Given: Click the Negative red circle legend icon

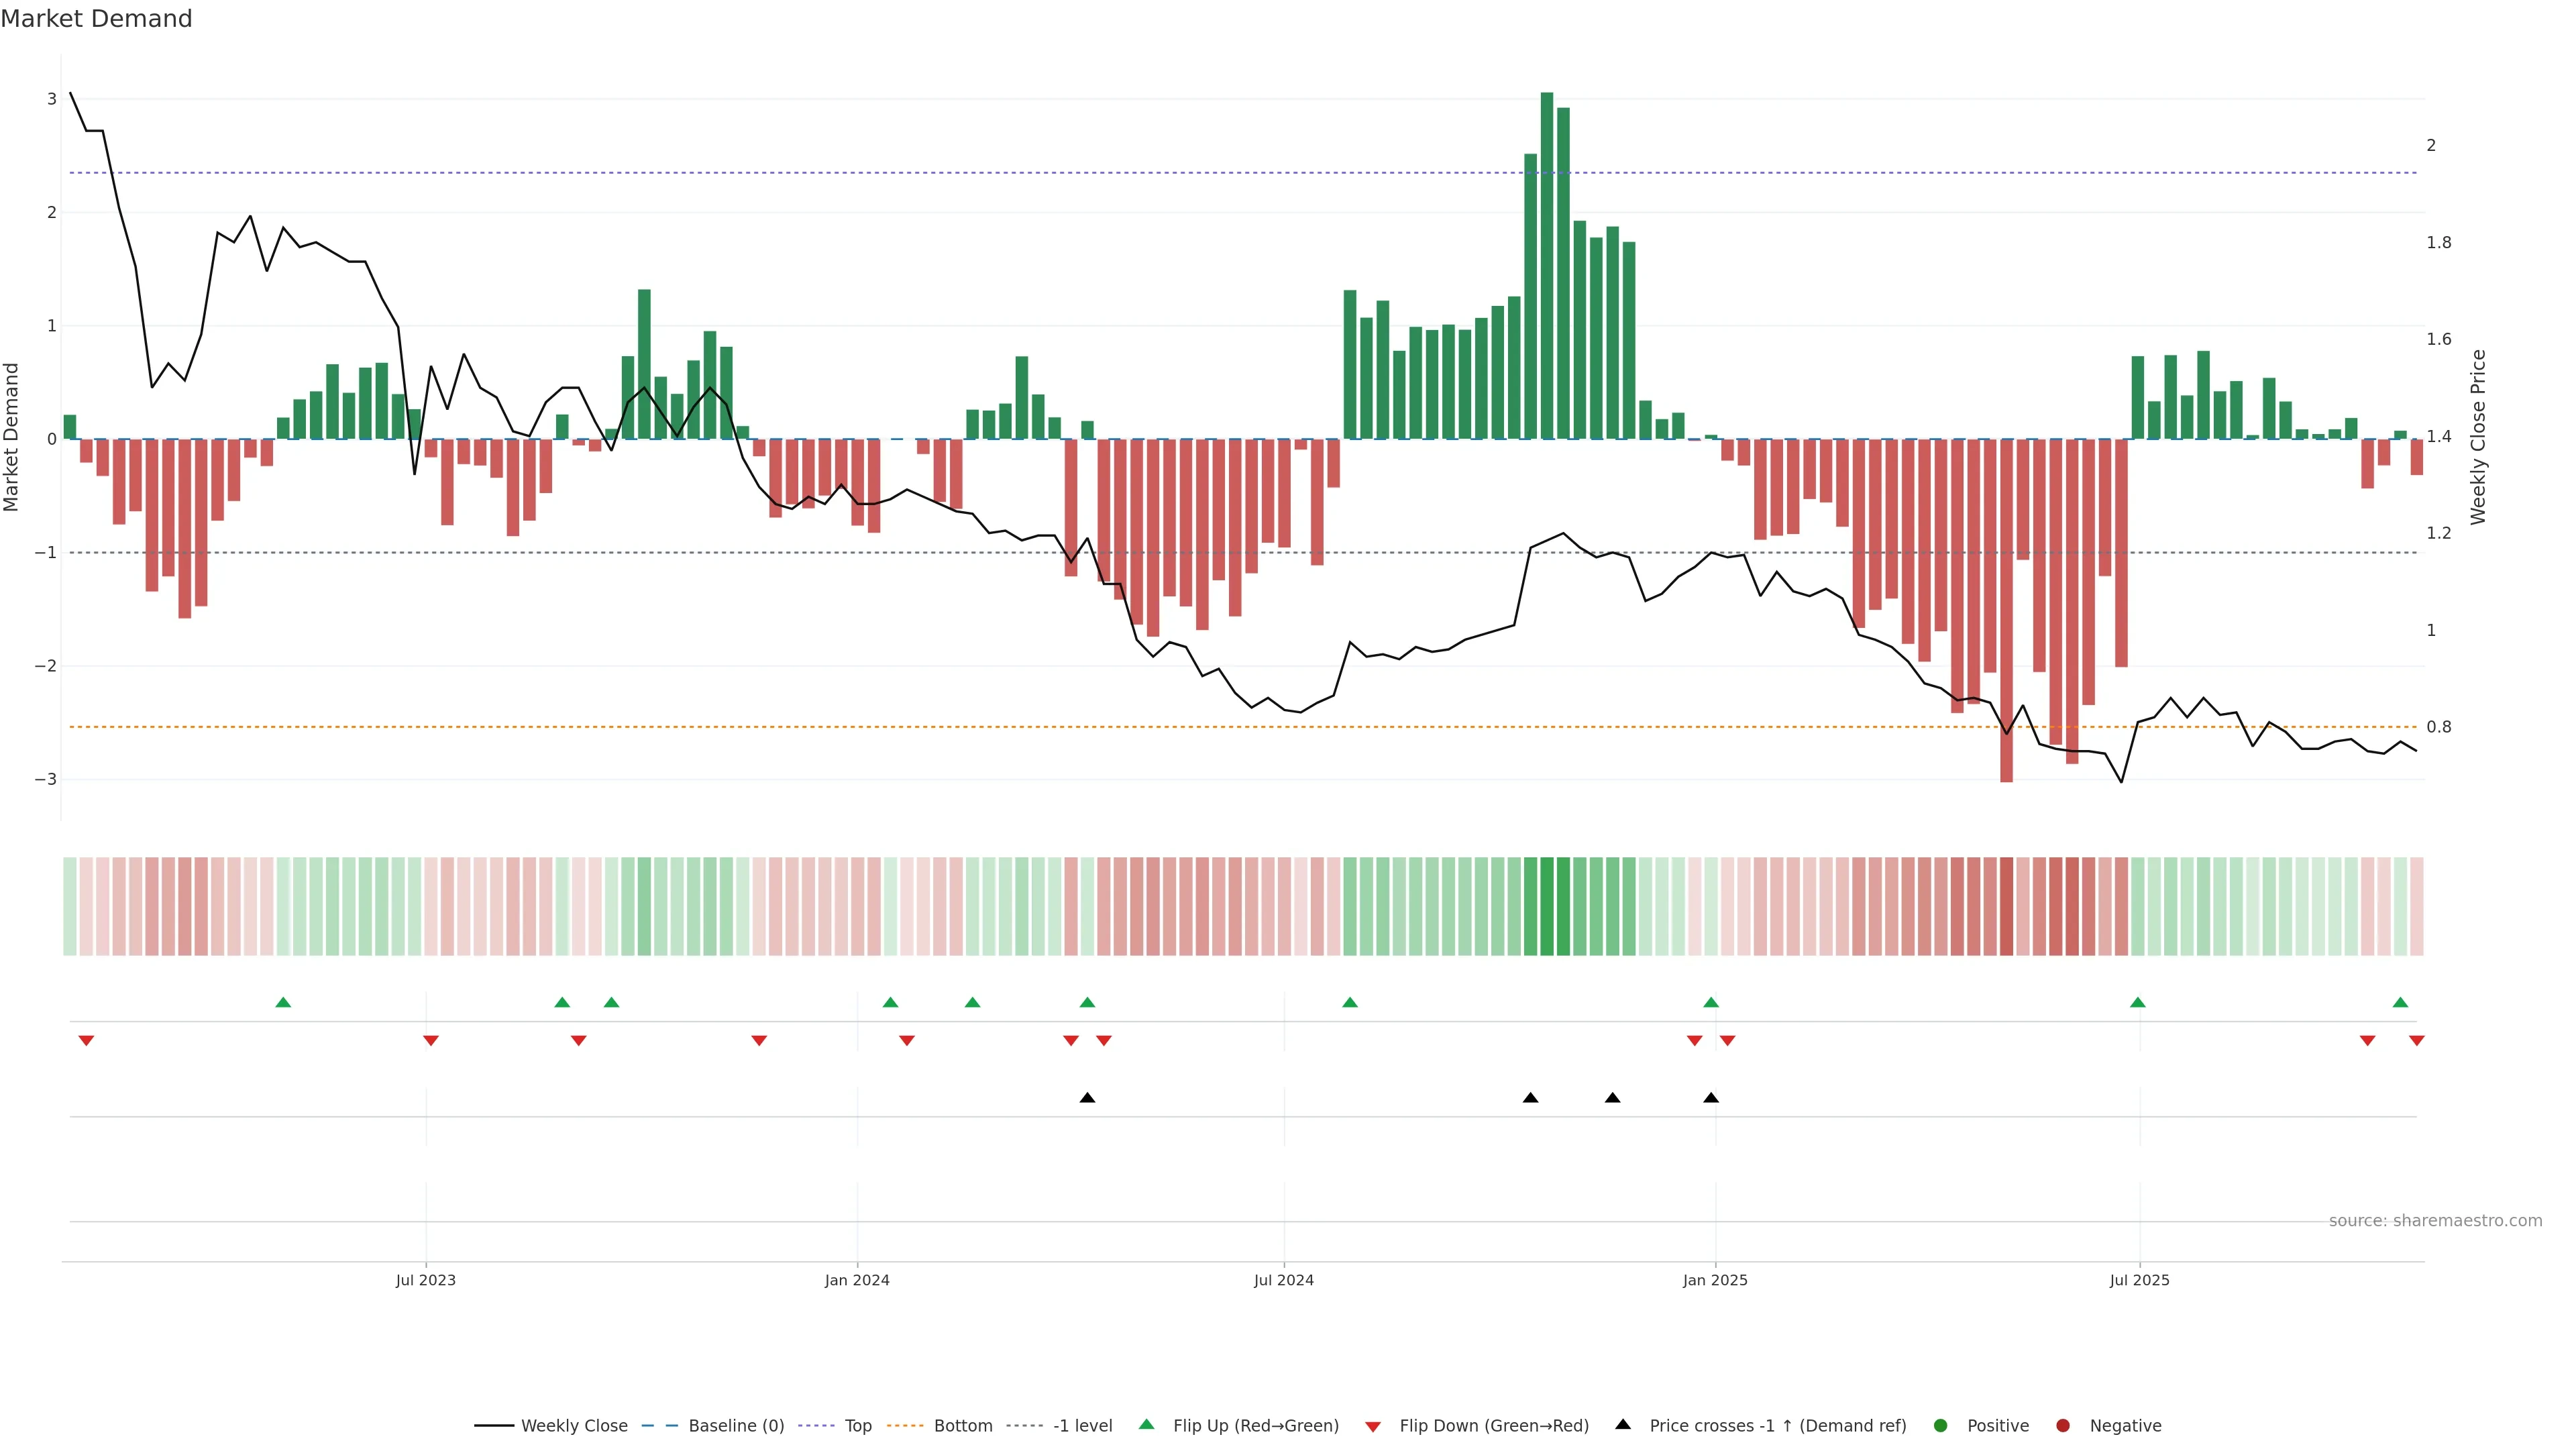Looking at the screenshot, I should (x=2063, y=1425).
